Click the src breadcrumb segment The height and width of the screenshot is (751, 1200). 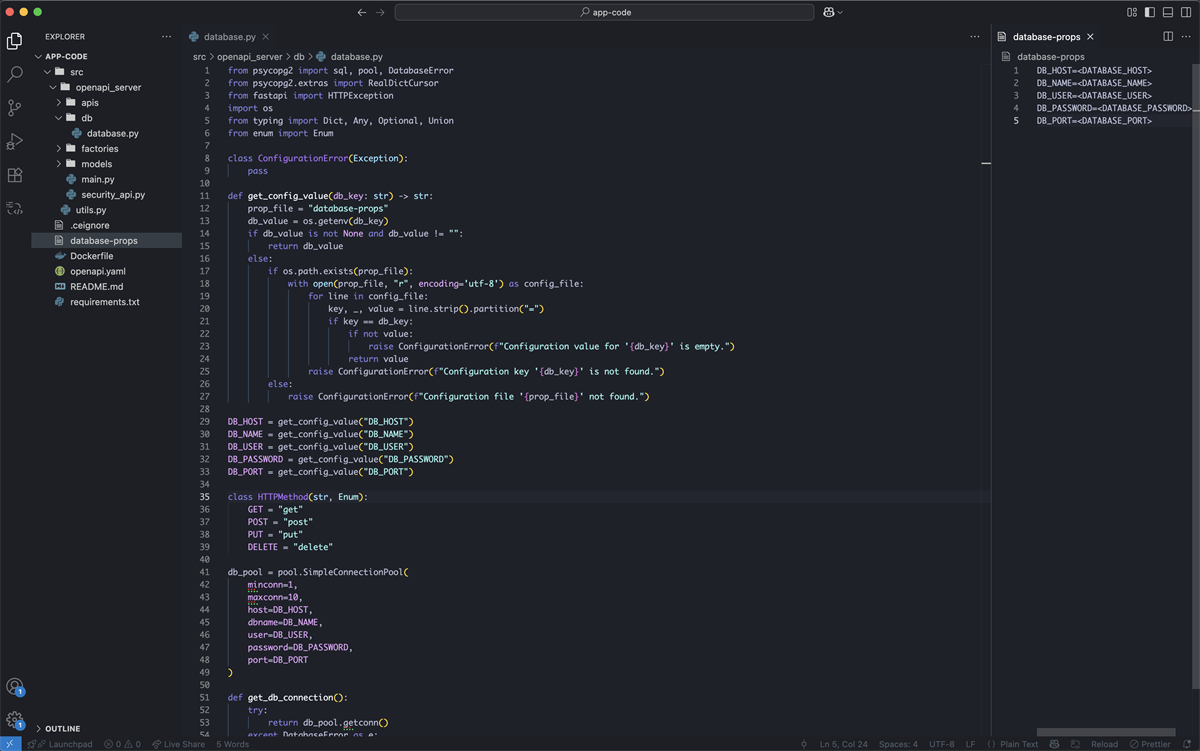pos(200,57)
